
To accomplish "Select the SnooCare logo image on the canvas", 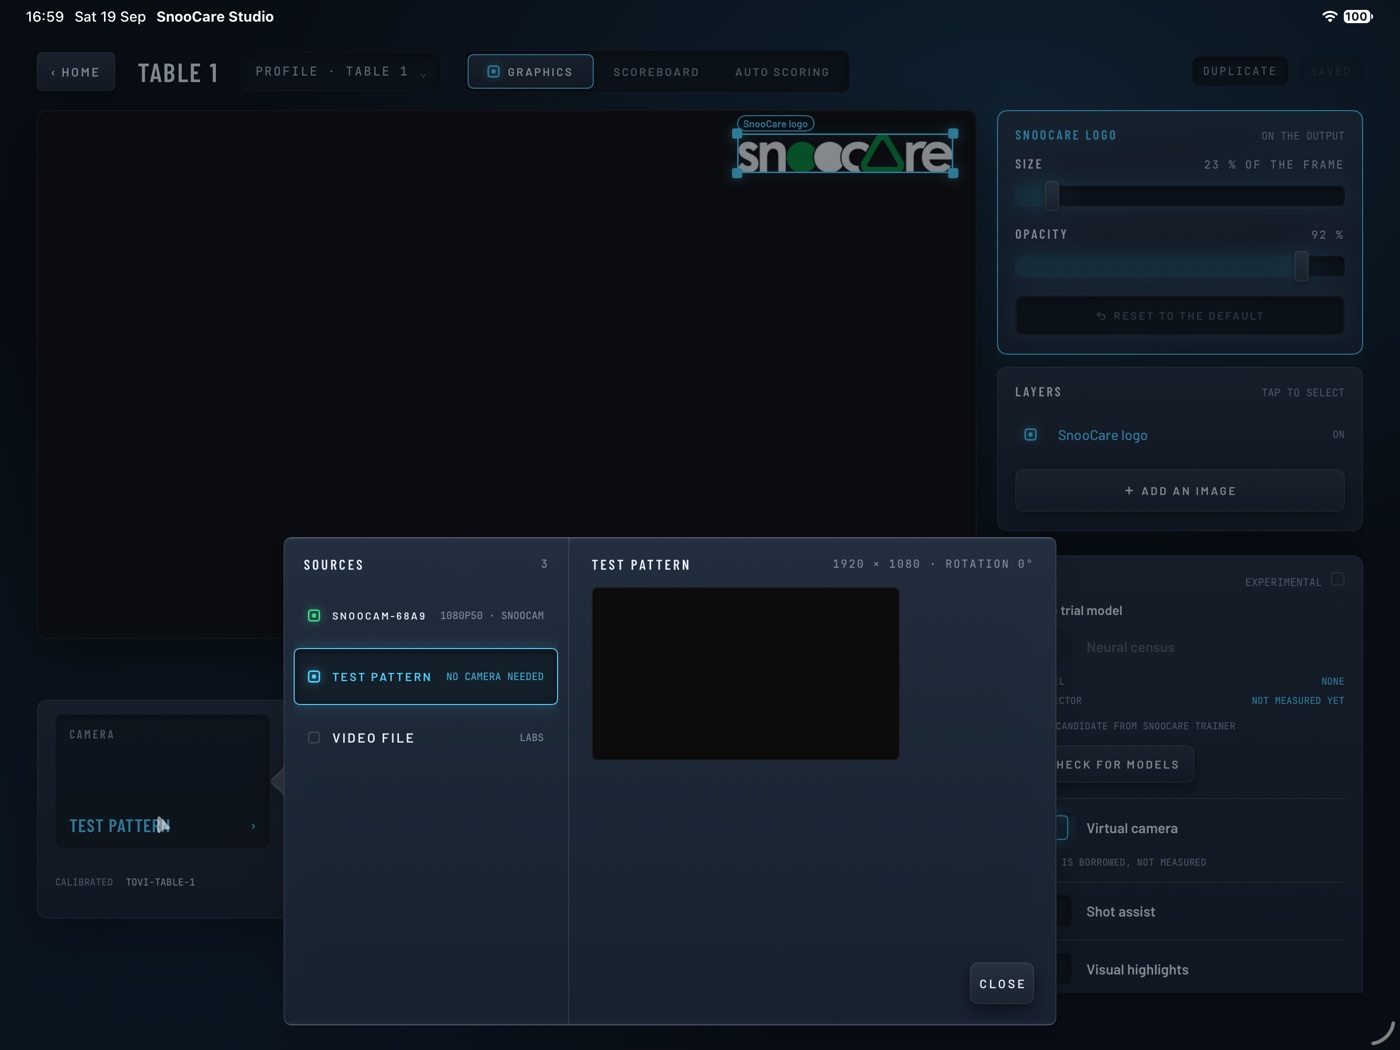I will (845, 154).
